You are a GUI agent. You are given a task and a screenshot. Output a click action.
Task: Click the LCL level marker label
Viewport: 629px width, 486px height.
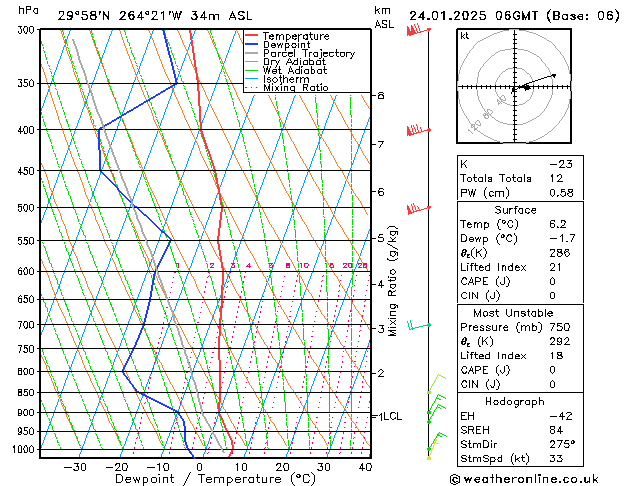[392, 416]
